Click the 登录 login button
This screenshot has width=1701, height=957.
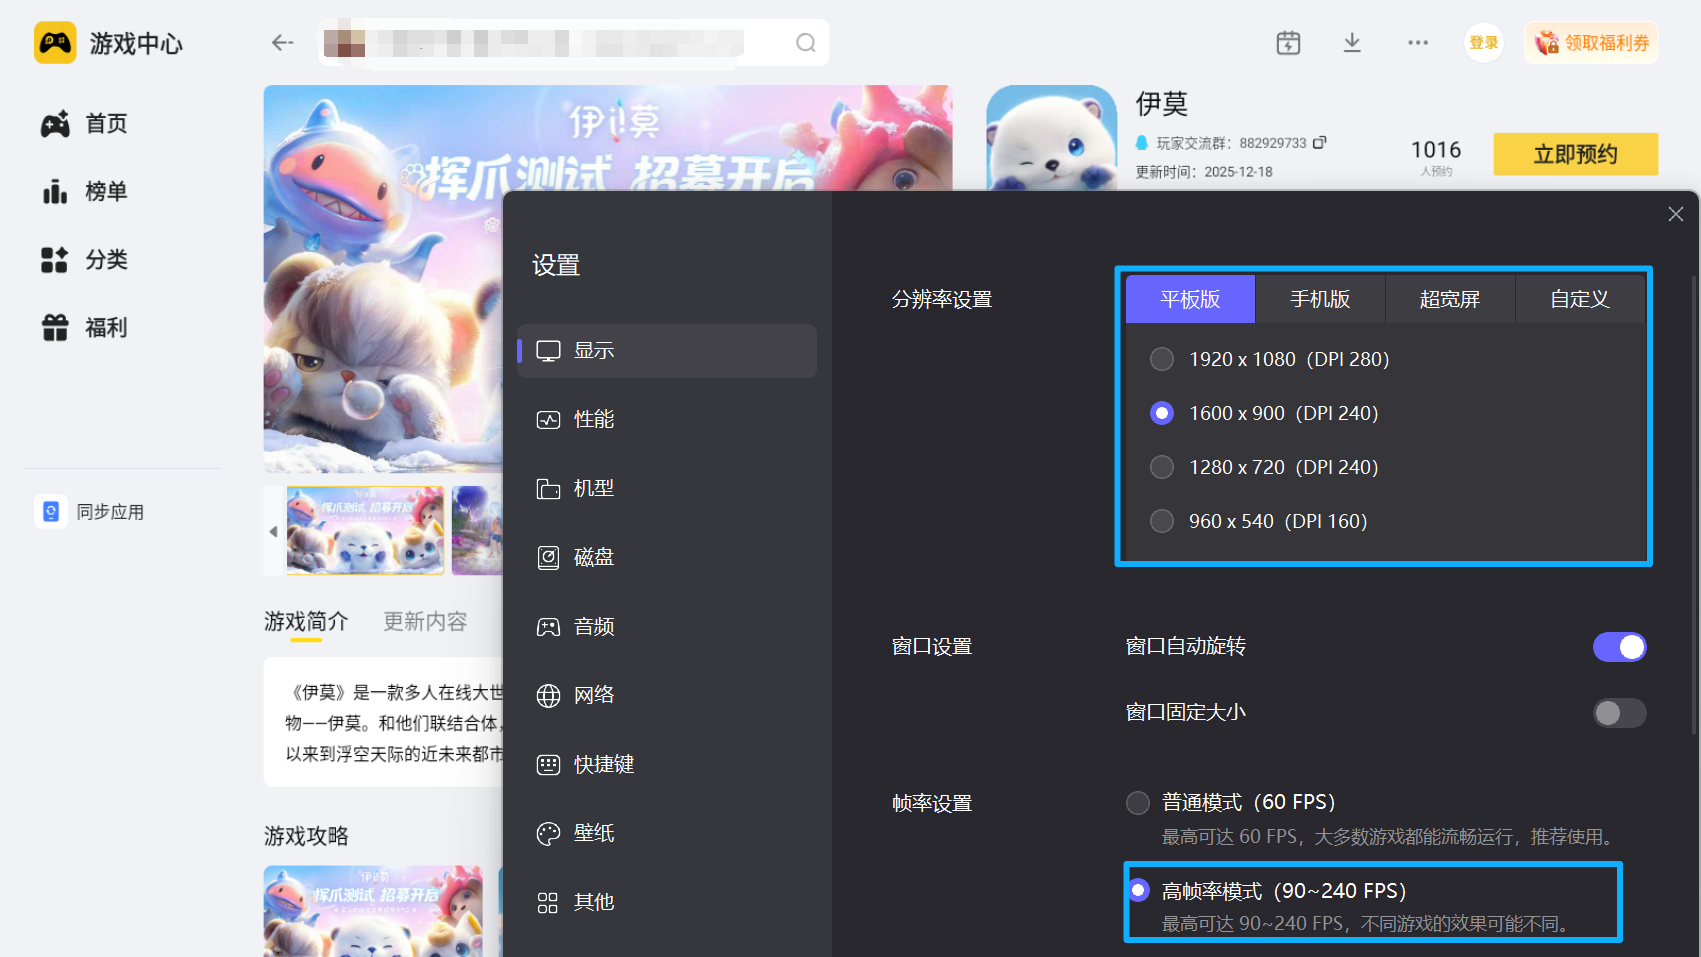pos(1483,42)
